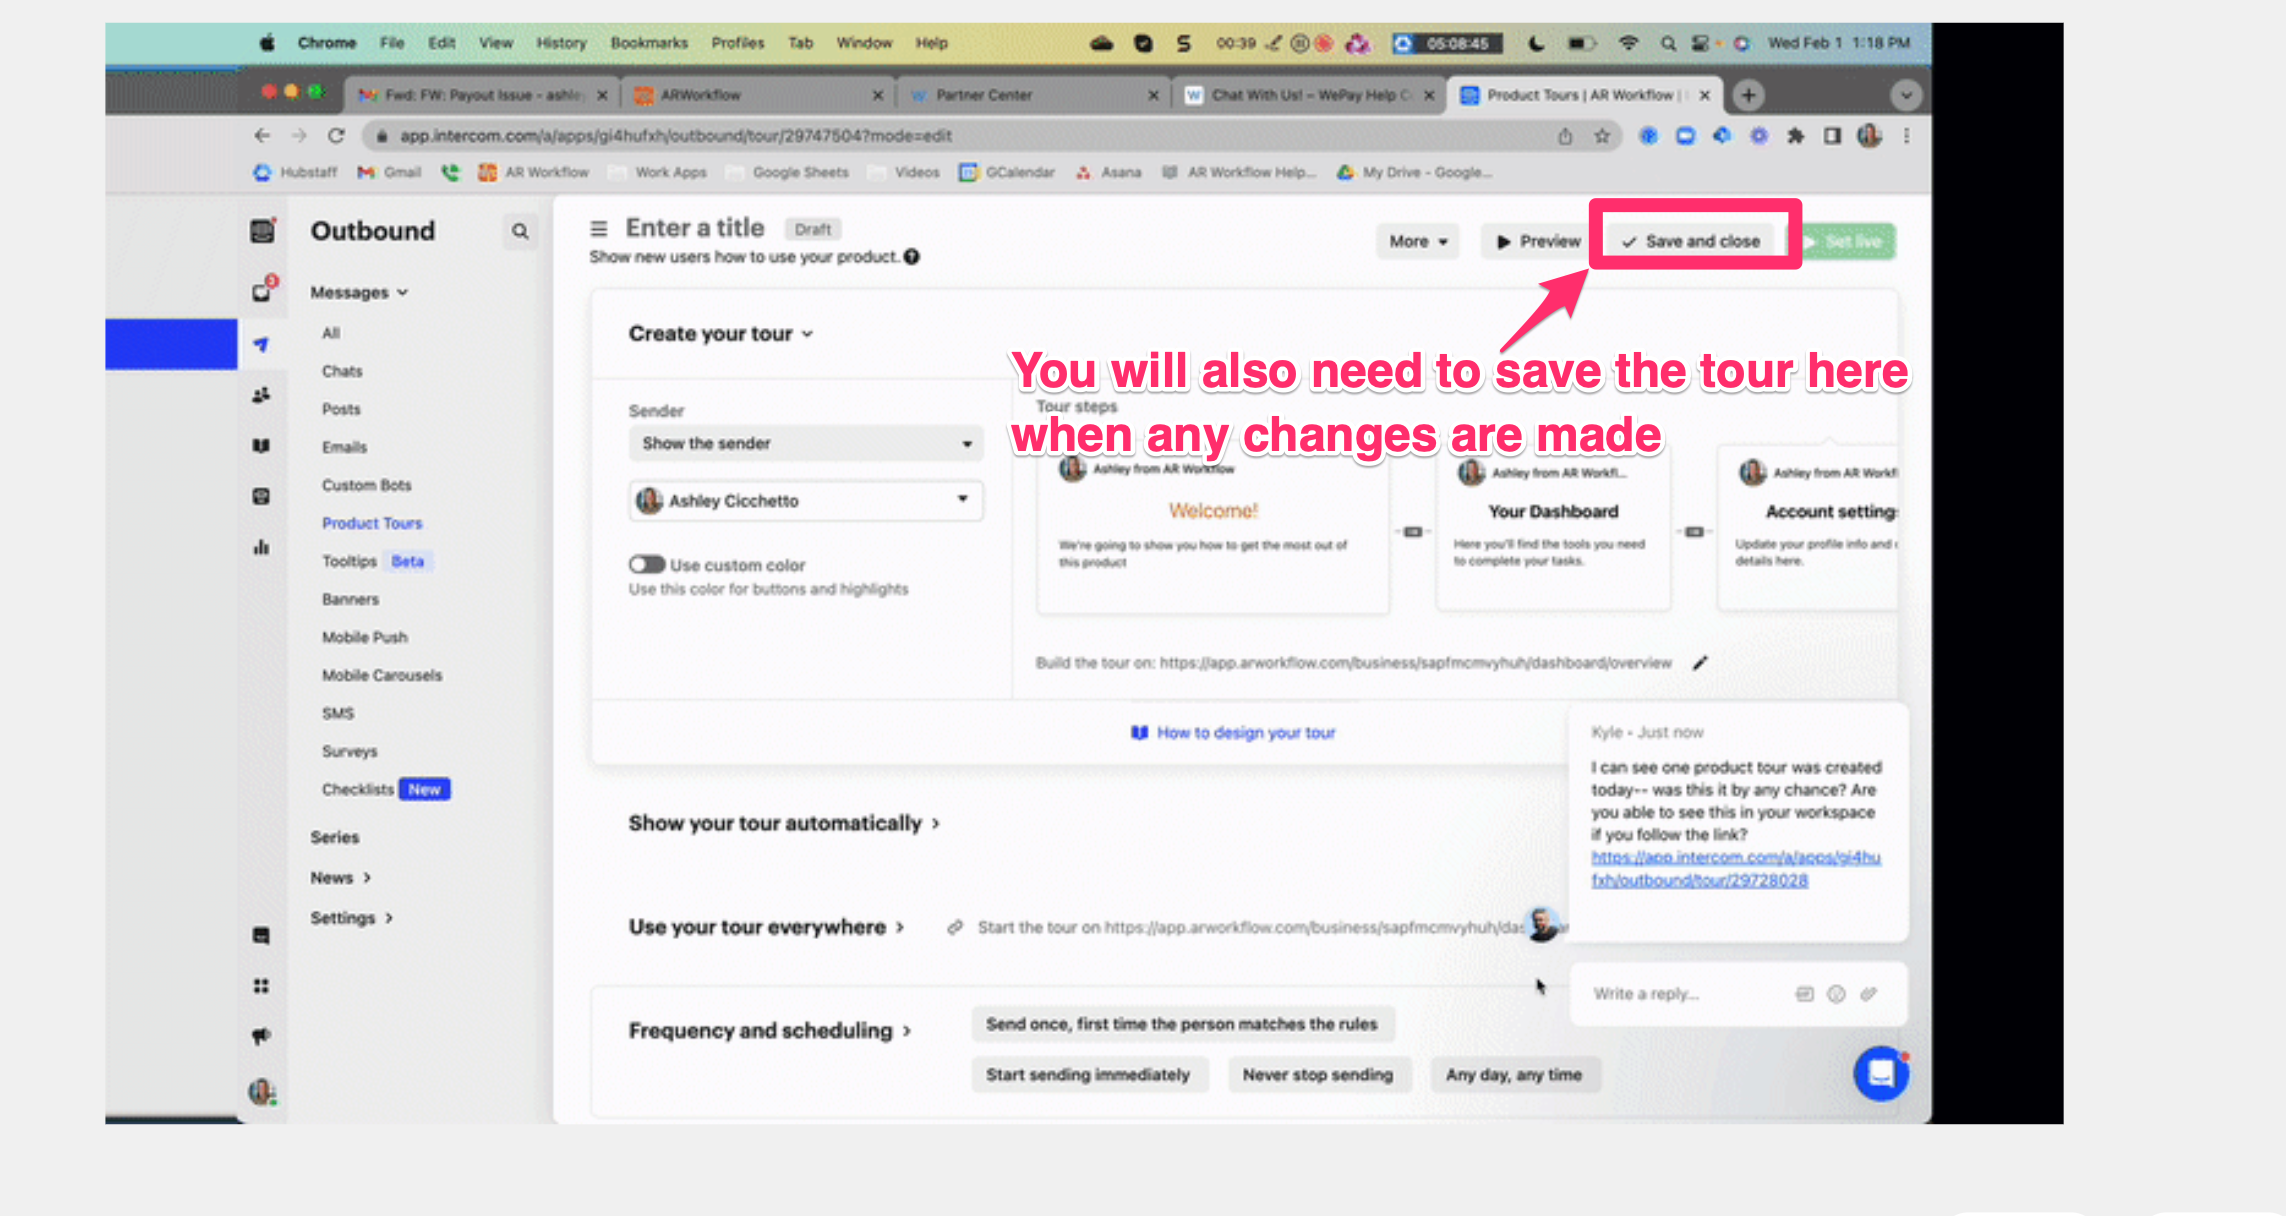Switch to the ARWorkflow tab

[757, 95]
